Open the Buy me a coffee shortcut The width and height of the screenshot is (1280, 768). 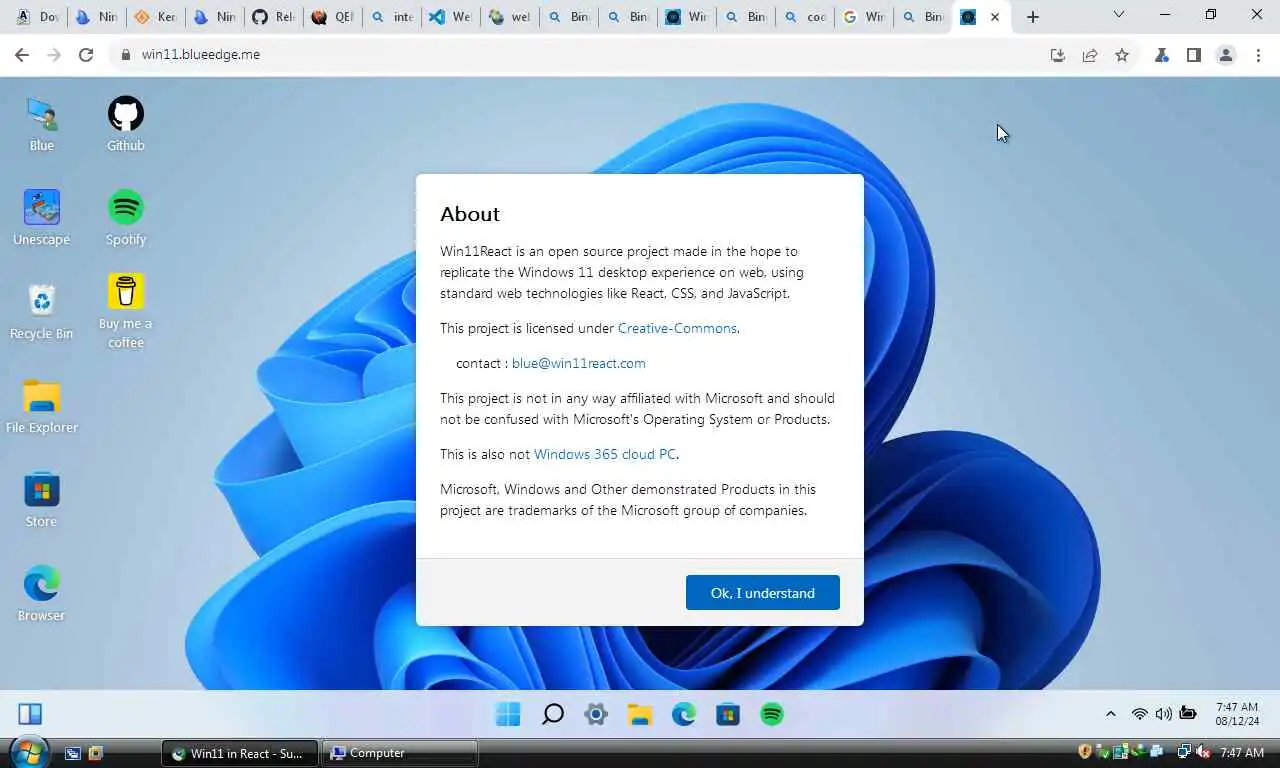coord(126,311)
